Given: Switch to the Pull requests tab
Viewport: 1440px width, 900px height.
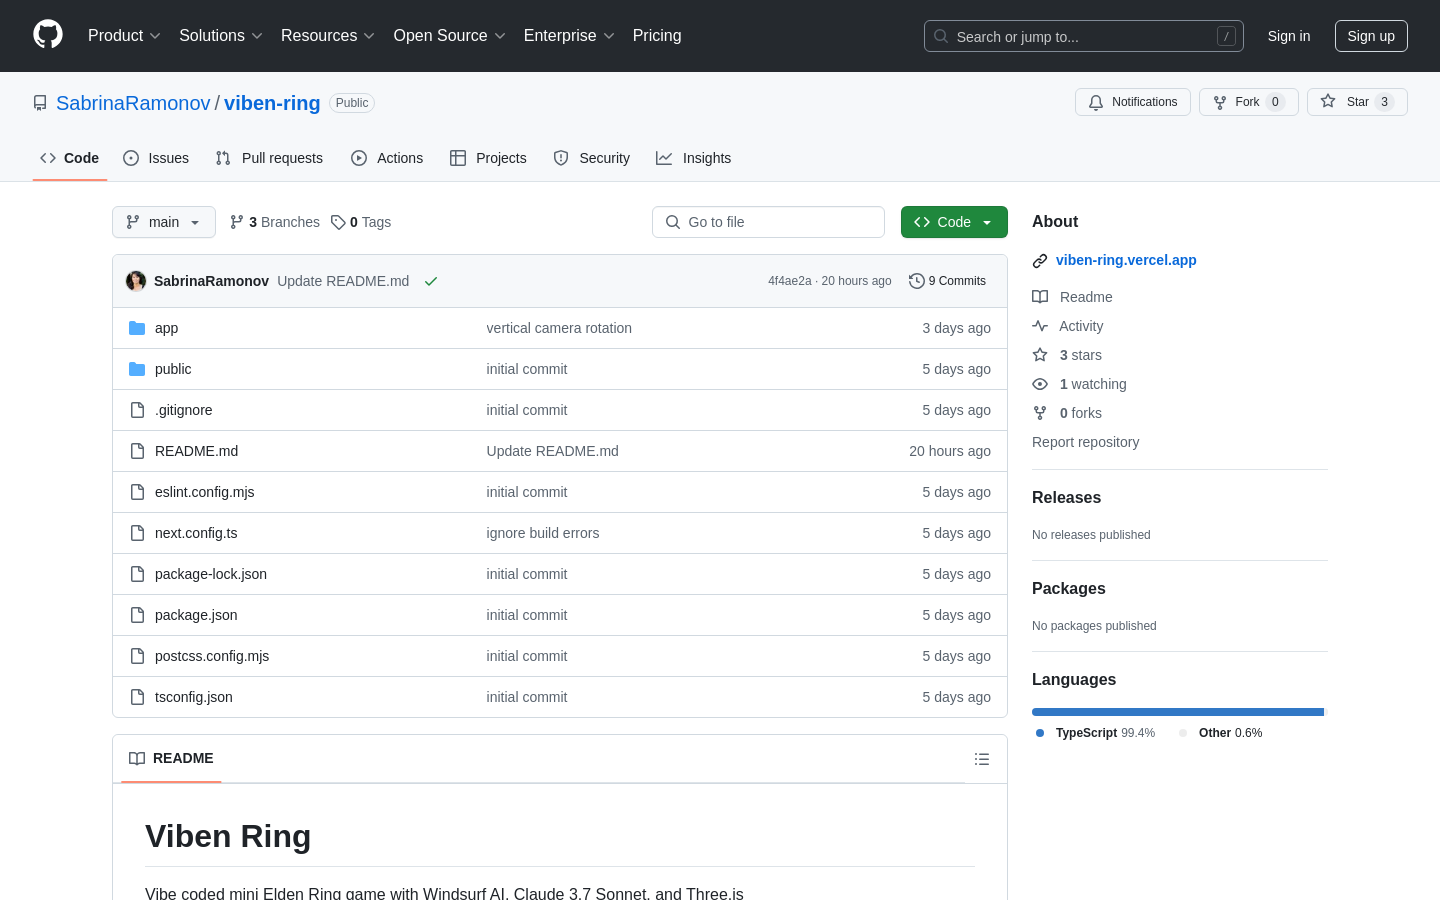Looking at the screenshot, I should pyautogui.click(x=269, y=158).
